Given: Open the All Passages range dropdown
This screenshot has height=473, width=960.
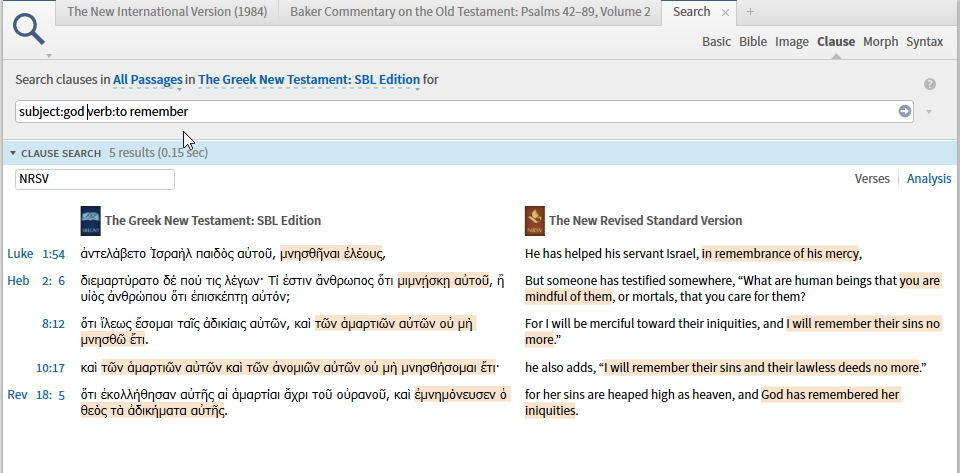Looking at the screenshot, I should tap(148, 80).
